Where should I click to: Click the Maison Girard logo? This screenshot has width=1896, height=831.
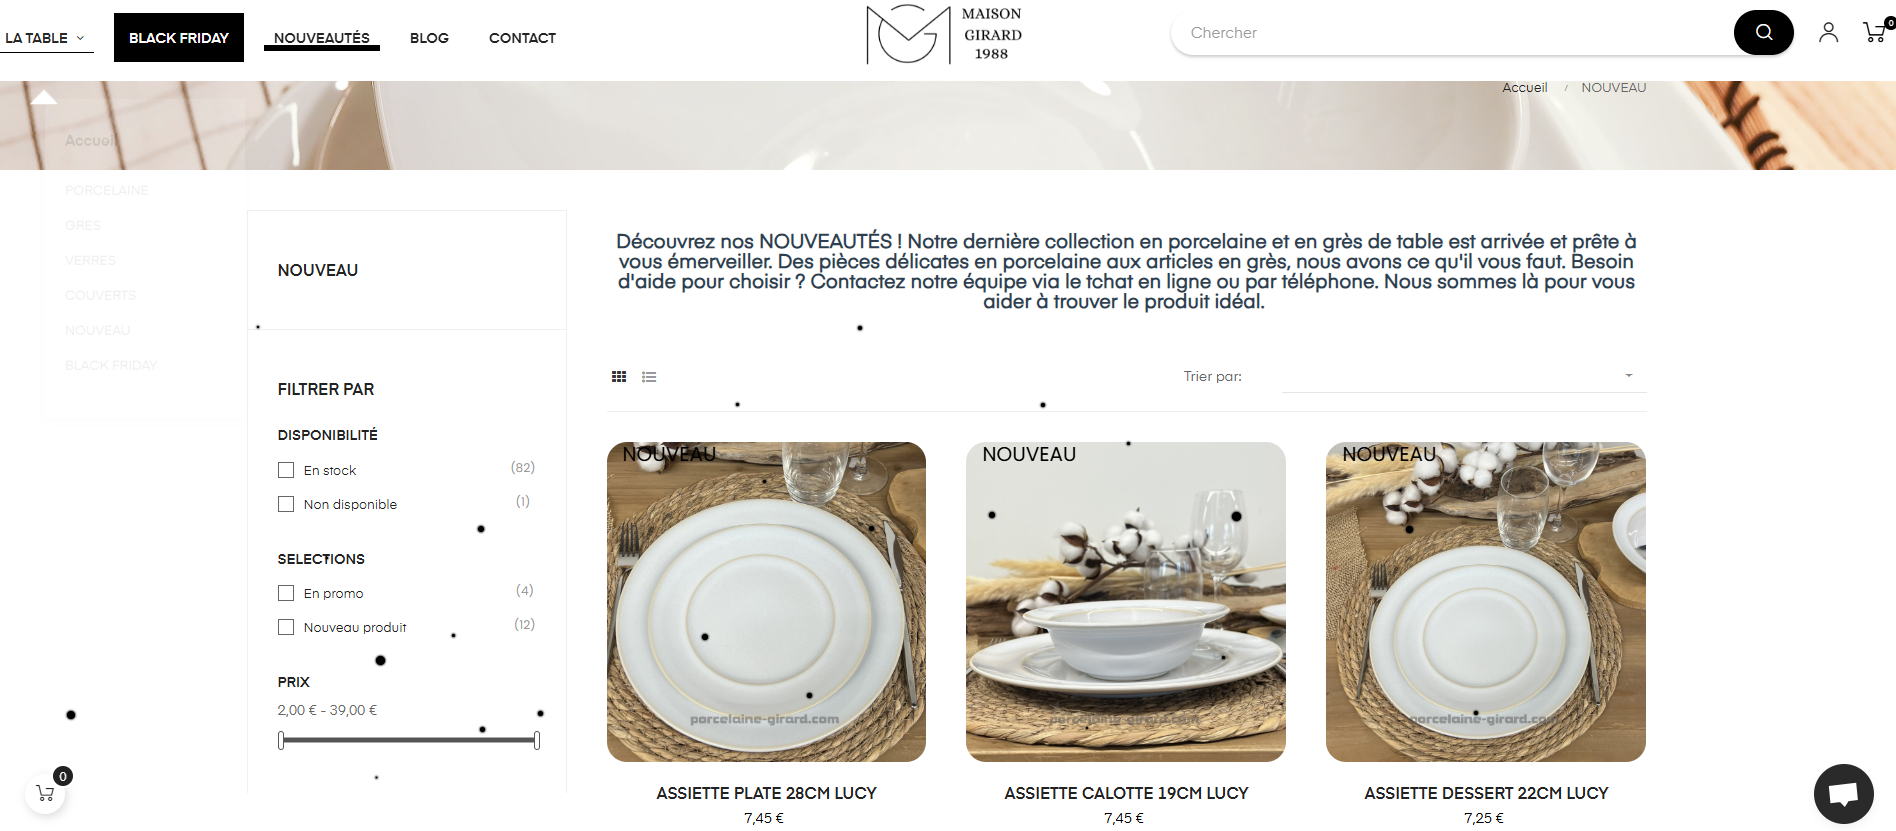(x=944, y=34)
